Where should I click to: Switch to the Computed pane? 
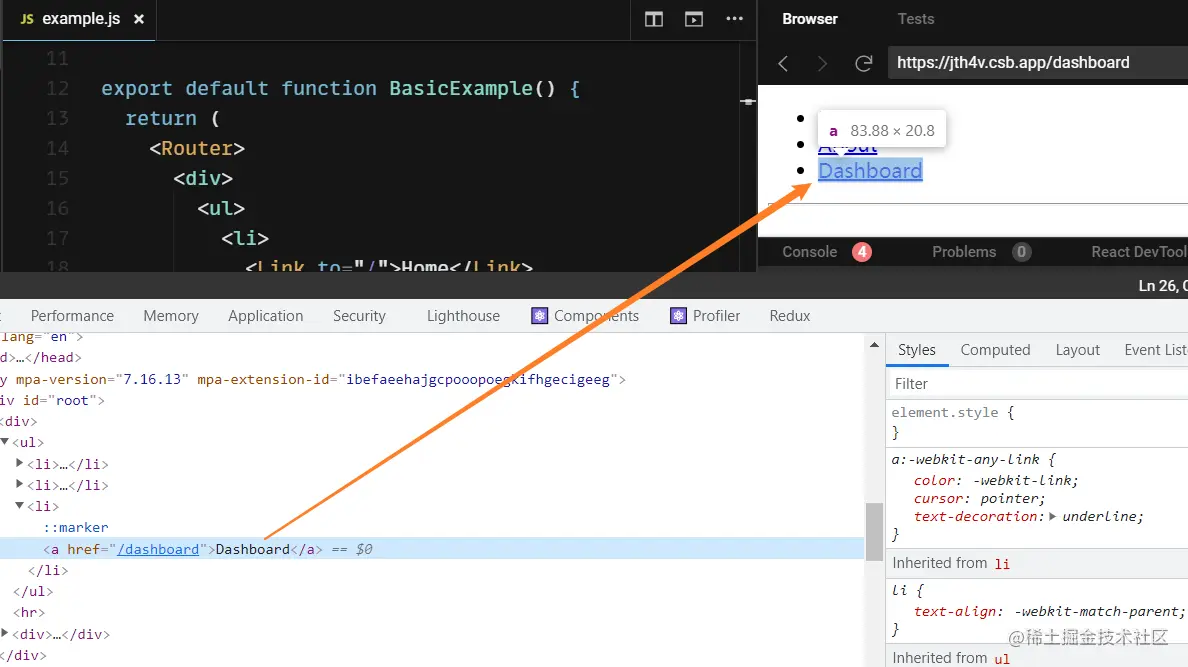[996, 350]
